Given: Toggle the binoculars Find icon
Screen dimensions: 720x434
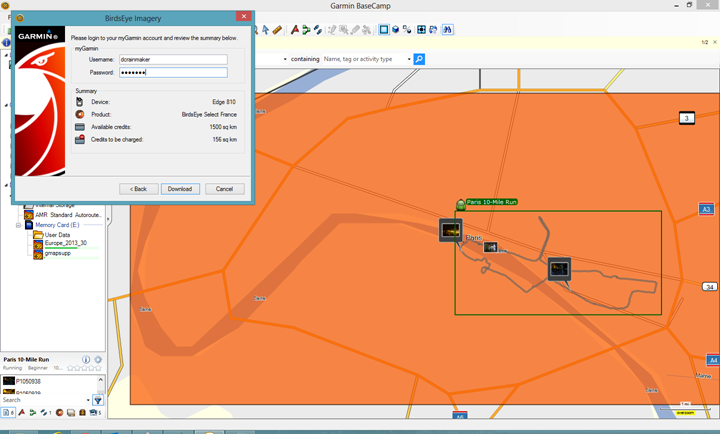Looking at the screenshot, I should point(448,30).
